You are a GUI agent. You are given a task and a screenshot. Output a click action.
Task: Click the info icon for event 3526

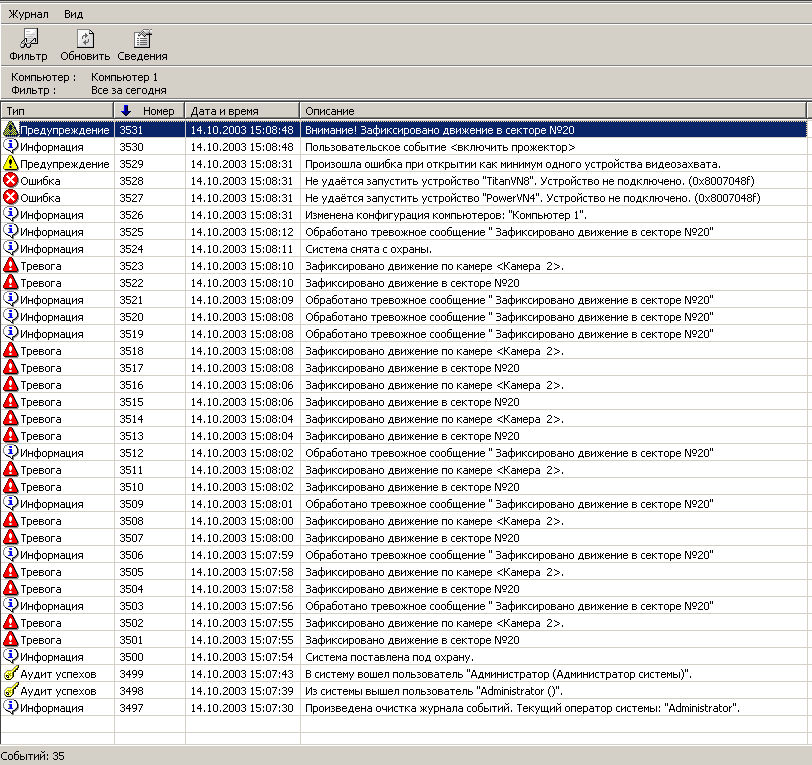click(x=11, y=215)
